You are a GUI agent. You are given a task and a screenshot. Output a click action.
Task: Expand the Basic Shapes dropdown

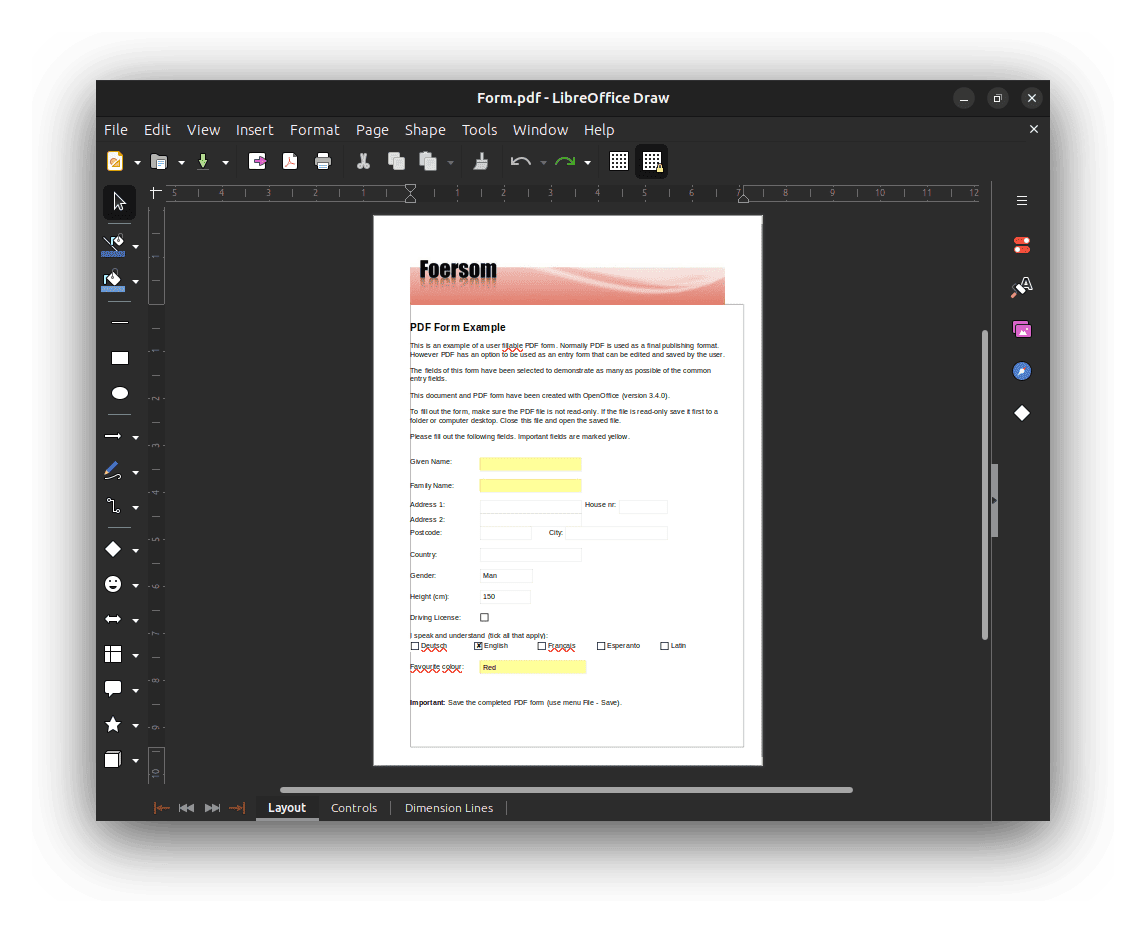coord(135,550)
